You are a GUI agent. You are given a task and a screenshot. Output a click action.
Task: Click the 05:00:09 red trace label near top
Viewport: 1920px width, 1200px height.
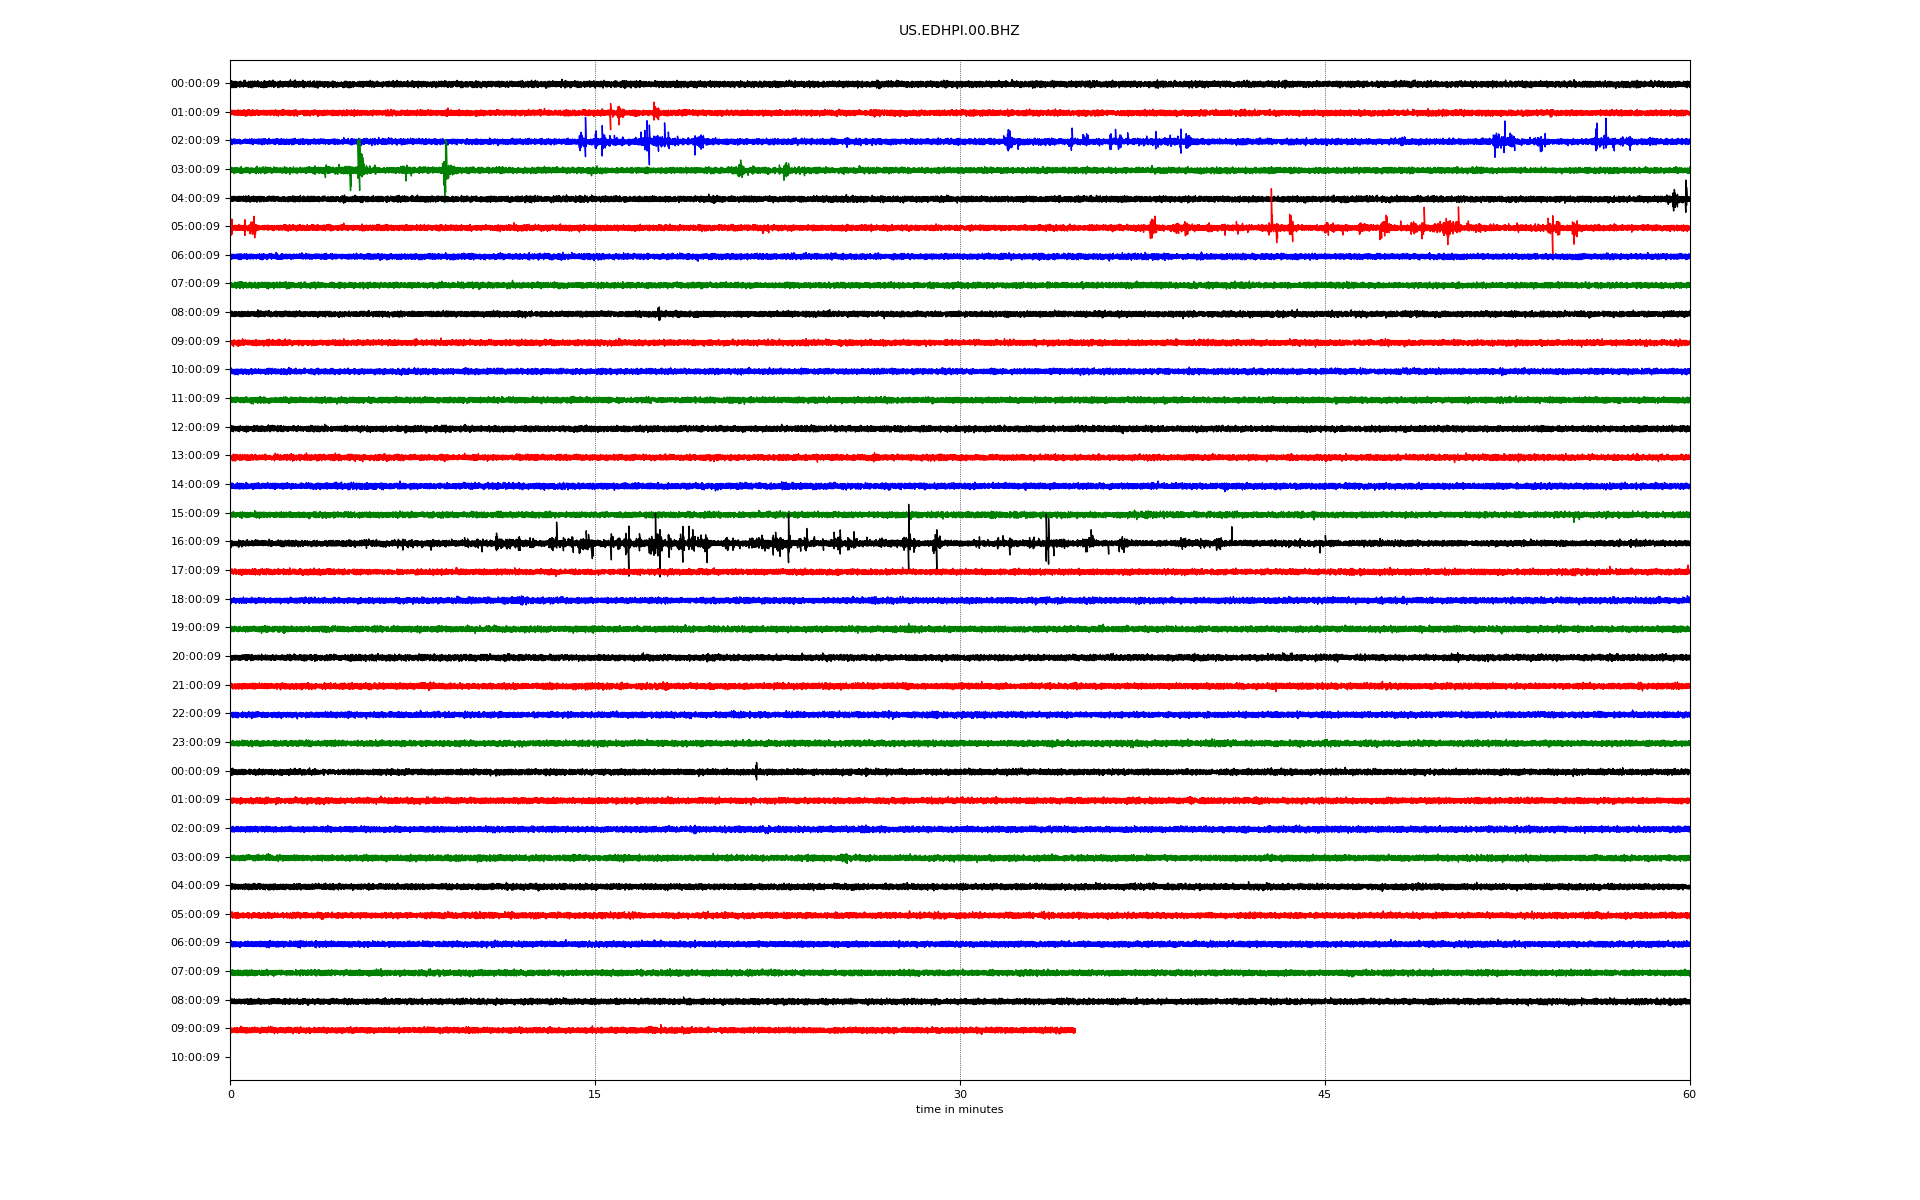195,227
